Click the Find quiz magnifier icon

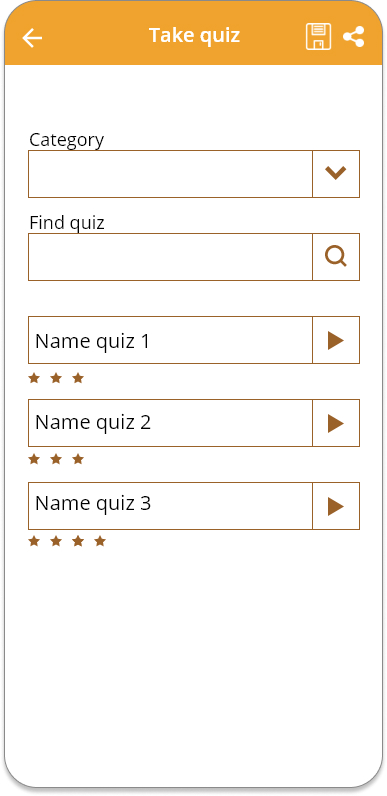point(336,257)
